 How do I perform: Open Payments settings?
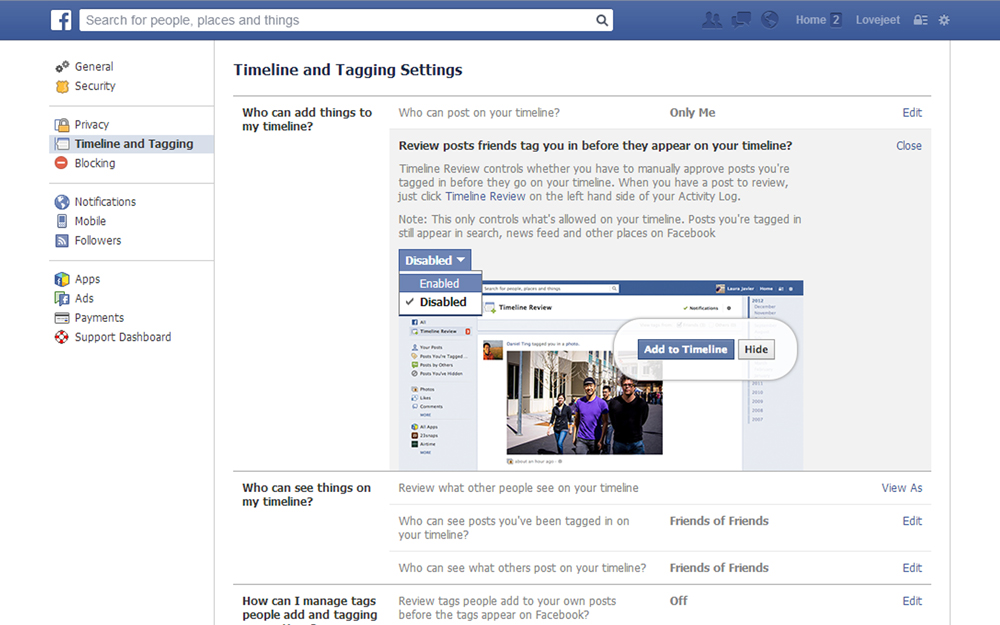point(99,318)
